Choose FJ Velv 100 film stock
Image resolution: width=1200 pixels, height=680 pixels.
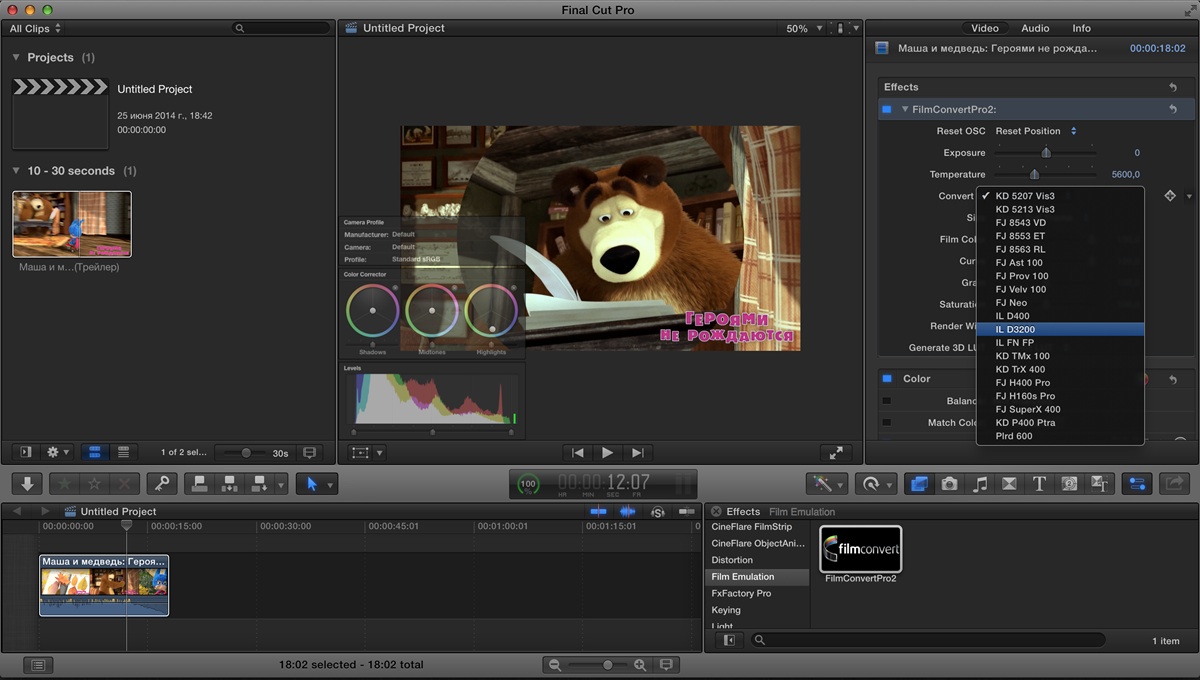click(1060, 289)
